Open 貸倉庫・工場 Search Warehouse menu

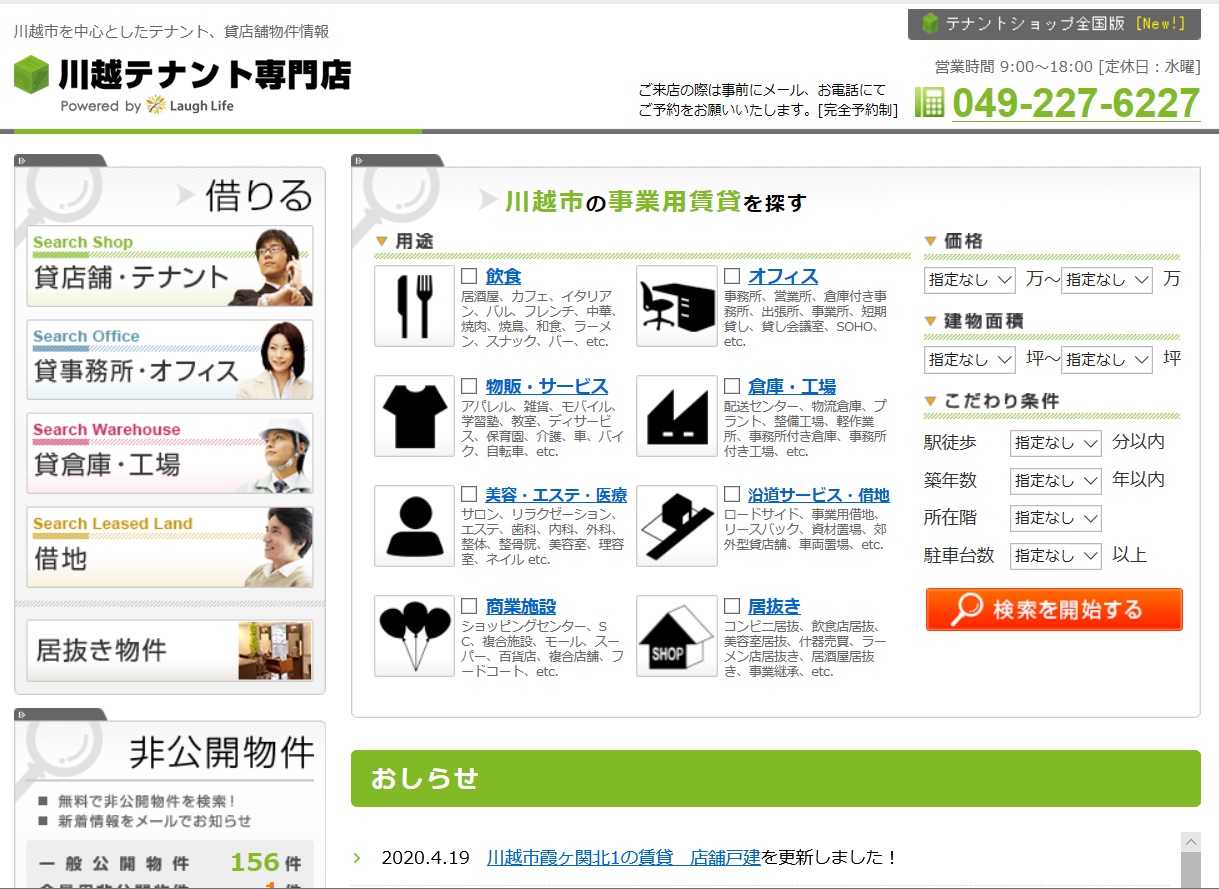point(170,454)
